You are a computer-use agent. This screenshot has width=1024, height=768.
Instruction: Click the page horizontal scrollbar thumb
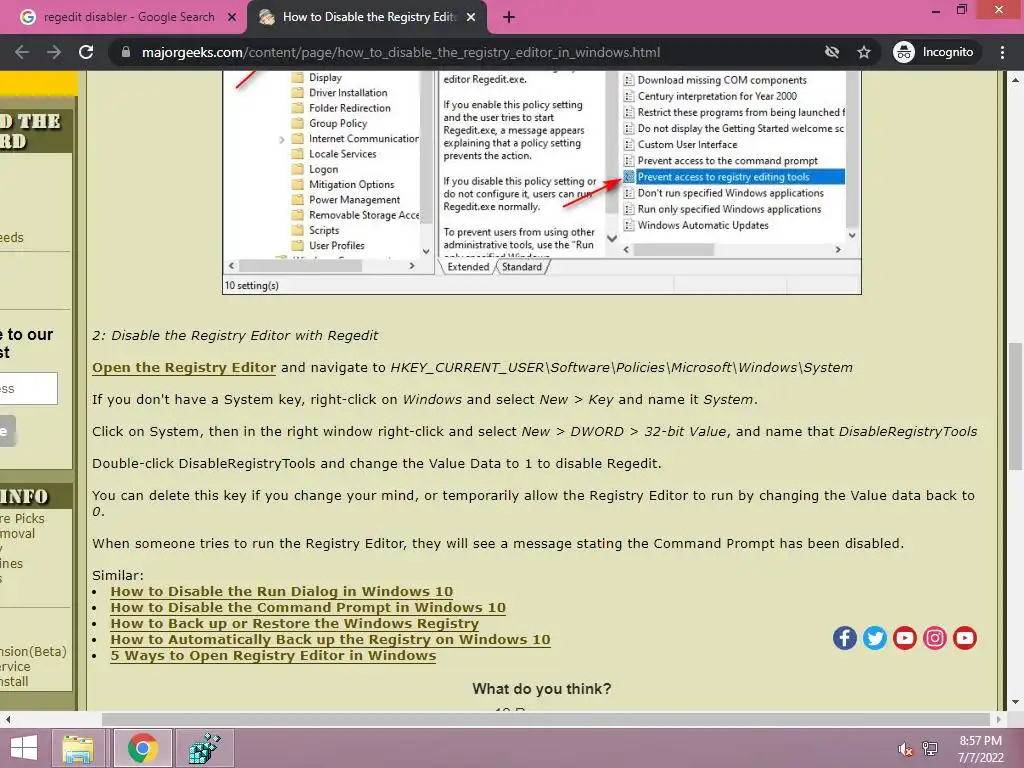(544, 719)
